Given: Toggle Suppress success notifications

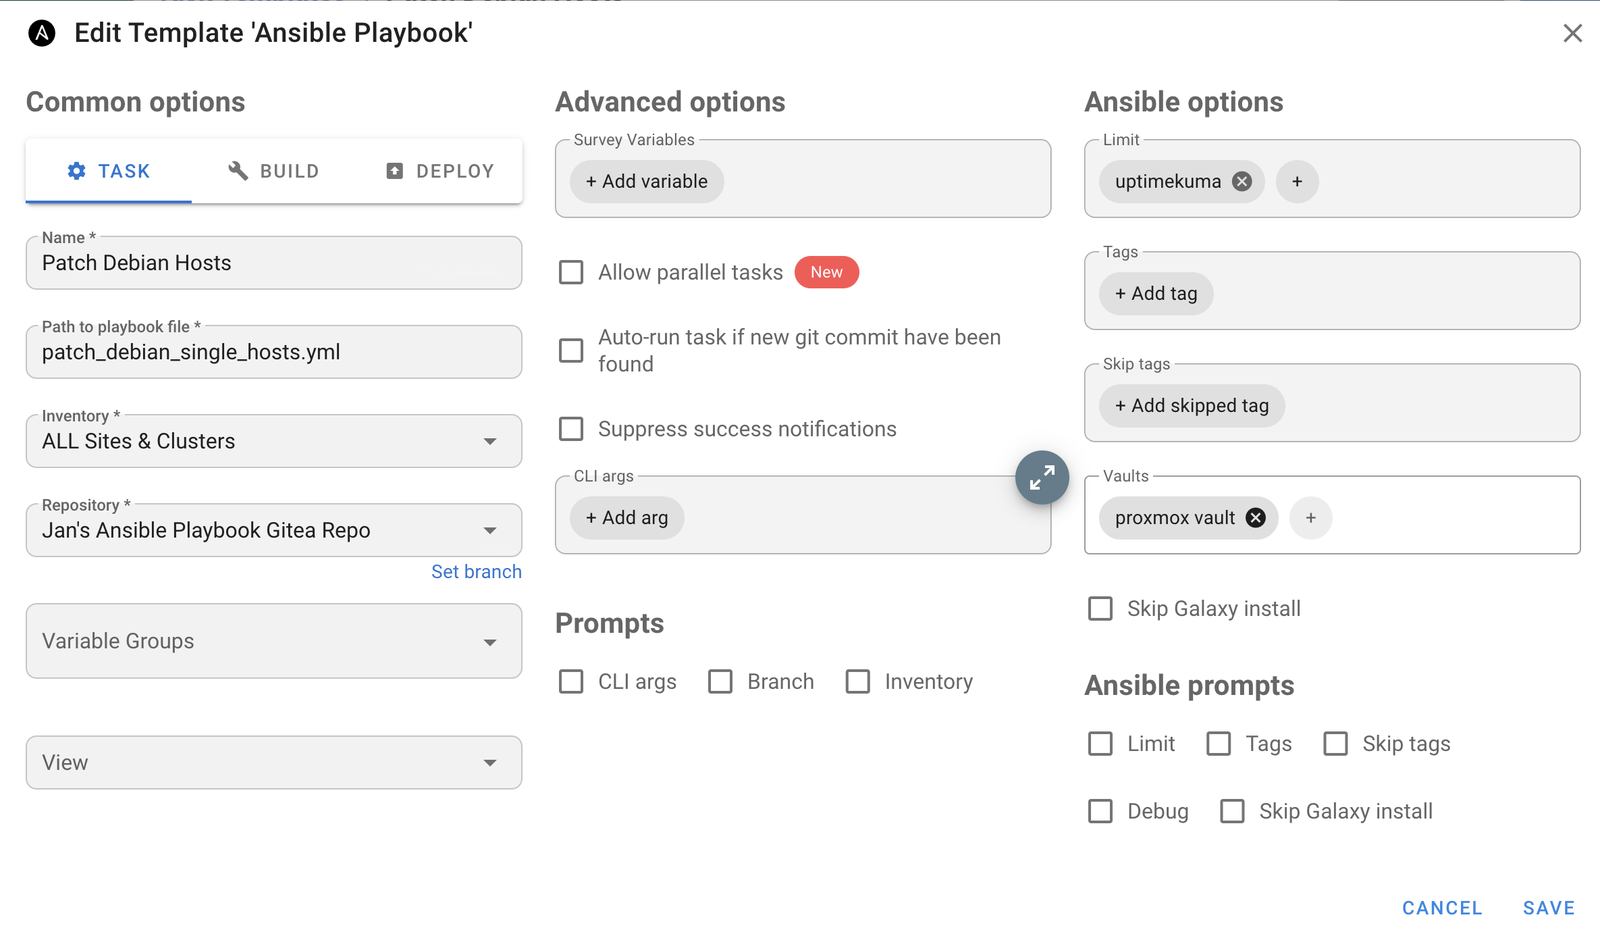Looking at the screenshot, I should pos(571,429).
